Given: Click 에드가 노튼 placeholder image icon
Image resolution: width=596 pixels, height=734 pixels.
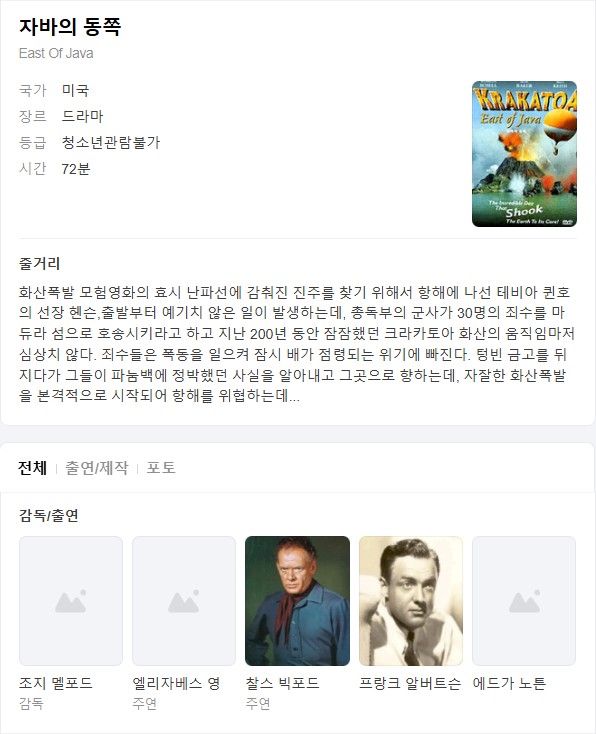Looking at the screenshot, I should coord(524,601).
